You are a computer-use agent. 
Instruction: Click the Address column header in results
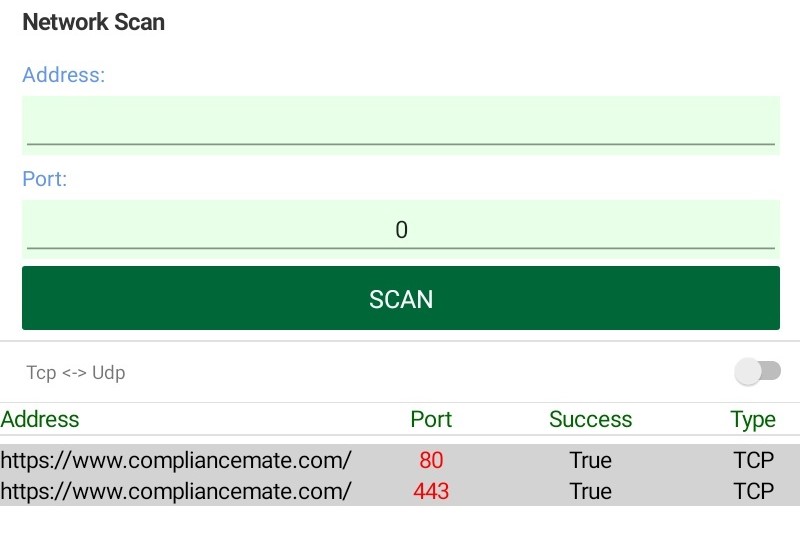(40, 419)
